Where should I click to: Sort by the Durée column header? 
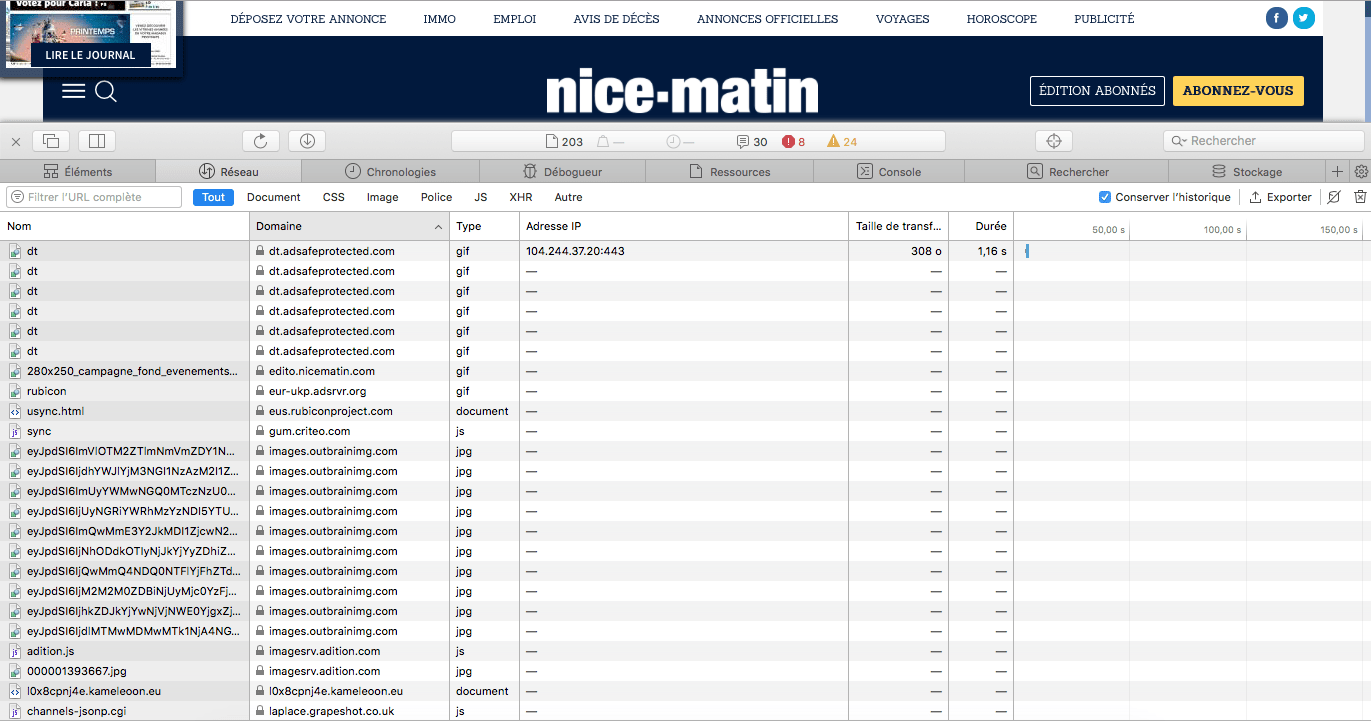[981, 226]
